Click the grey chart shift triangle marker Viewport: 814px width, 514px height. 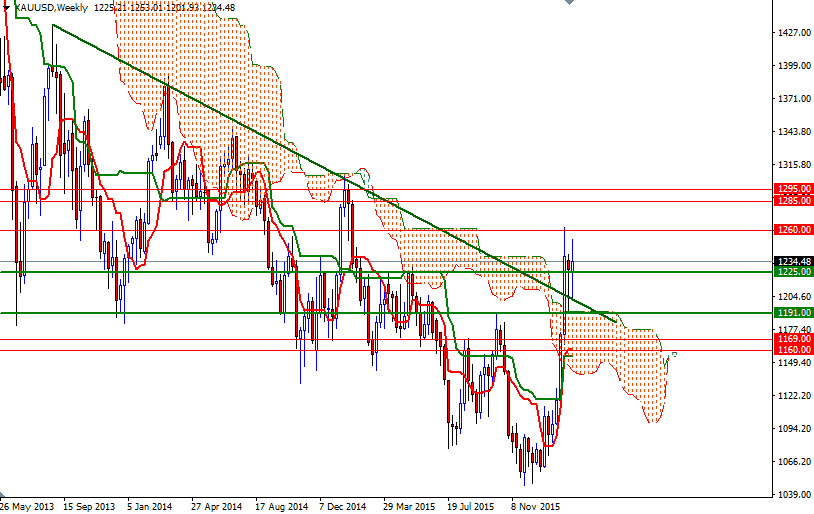[x=569, y=2]
